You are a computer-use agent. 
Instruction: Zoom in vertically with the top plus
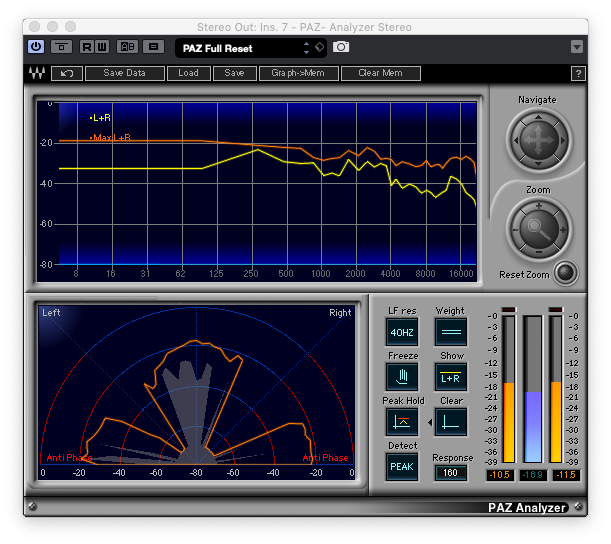(539, 206)
